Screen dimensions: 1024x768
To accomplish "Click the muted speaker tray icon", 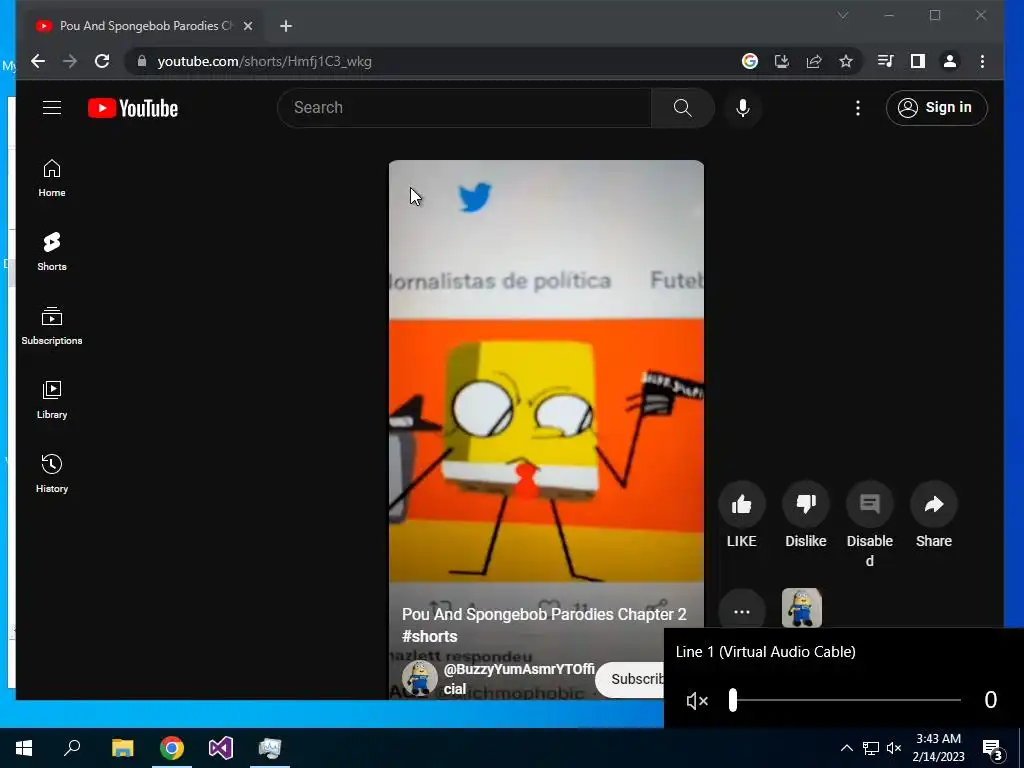I will [x=894, y=748].
